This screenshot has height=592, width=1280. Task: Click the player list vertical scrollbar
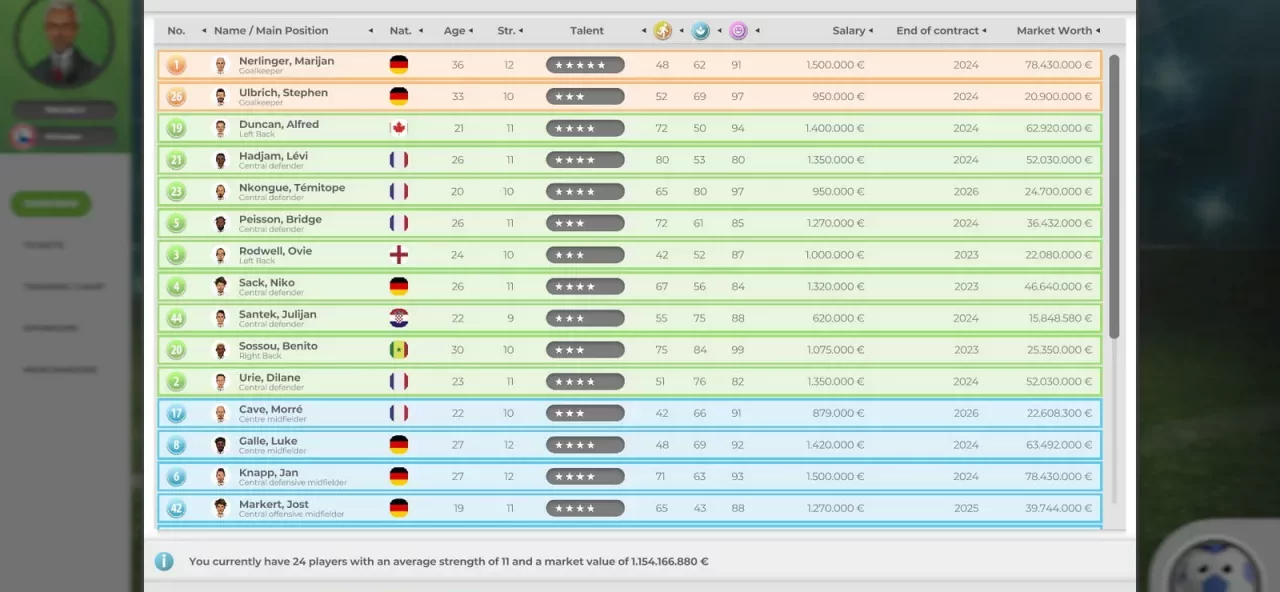[x=1114, y=195]
